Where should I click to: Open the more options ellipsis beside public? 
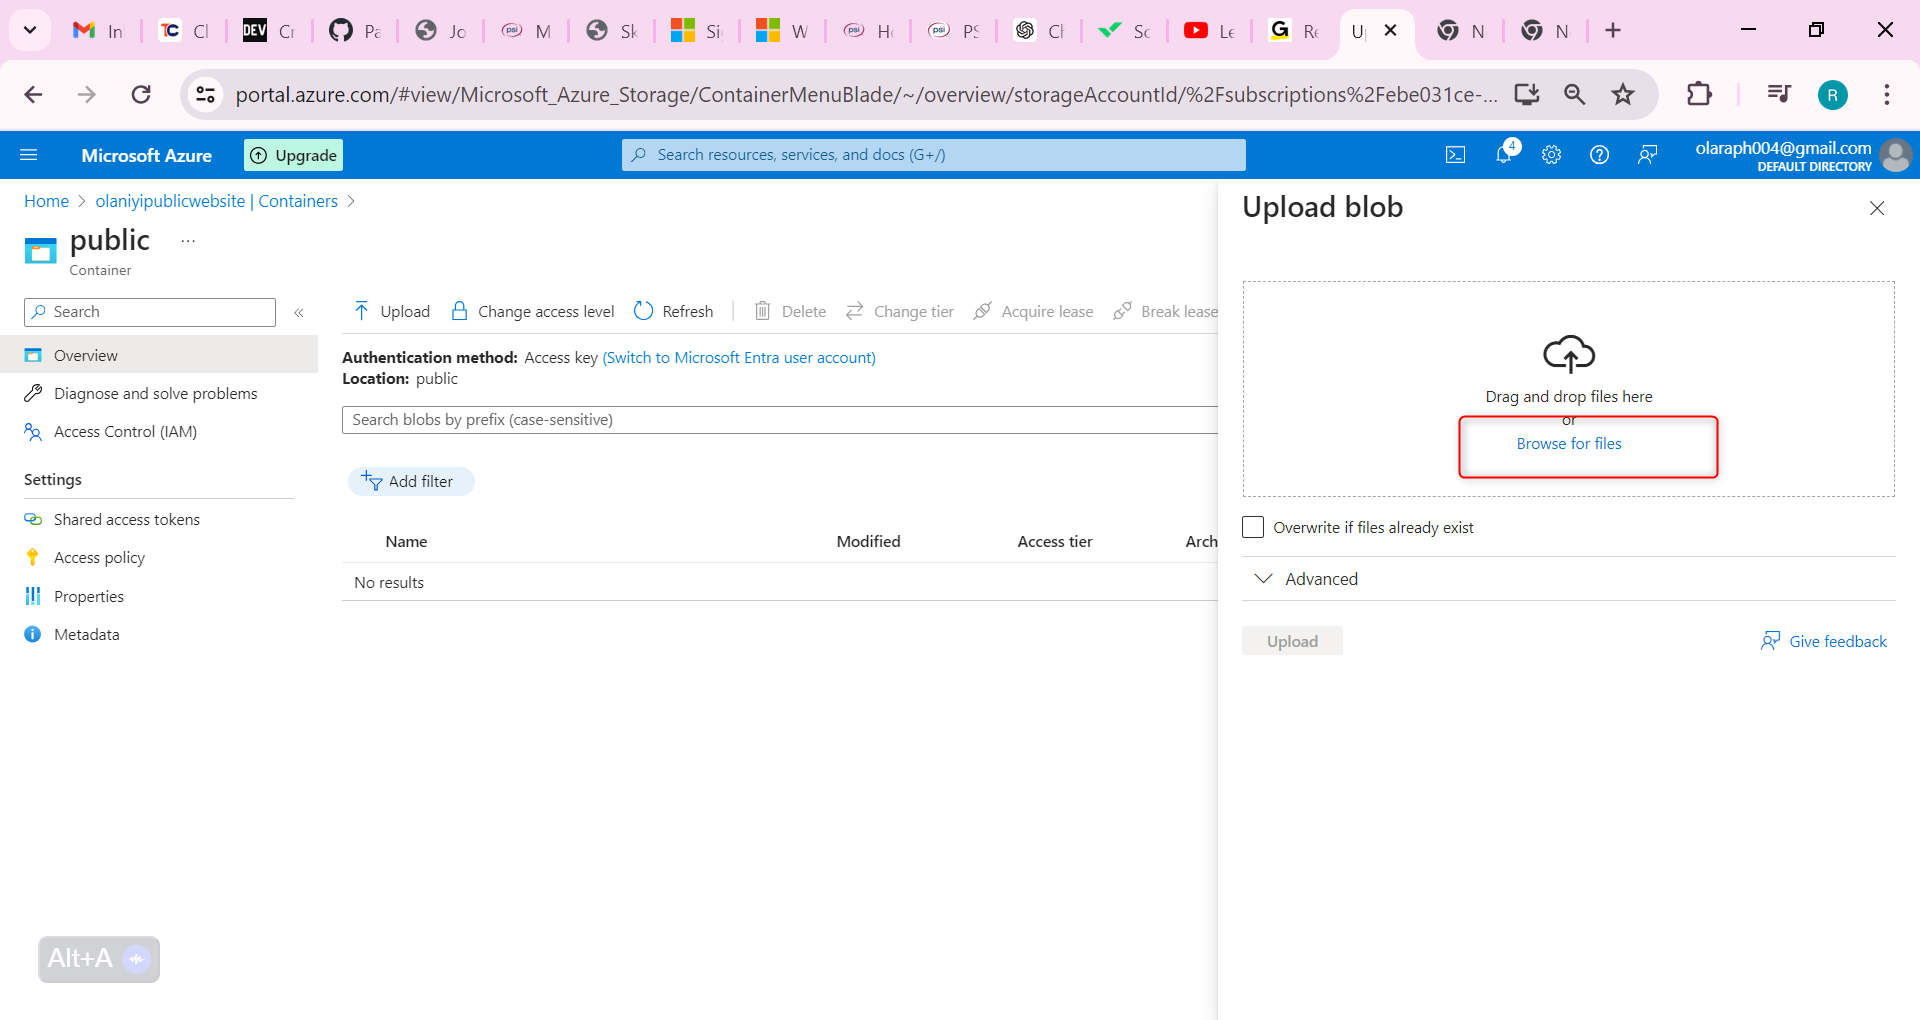click(x=188, y=241)
